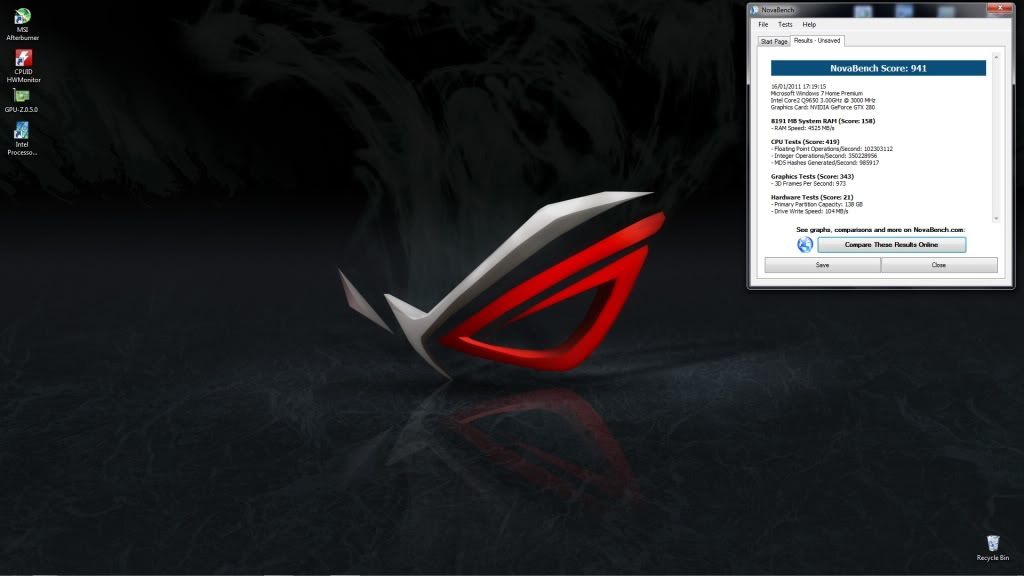Click the NovaBench Score: 941 banner

click(878, 68)
